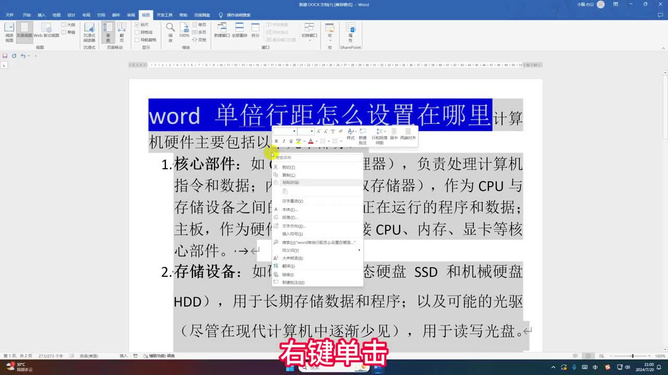
Task: Click the Repeat button in quick access
Action: 14,56
